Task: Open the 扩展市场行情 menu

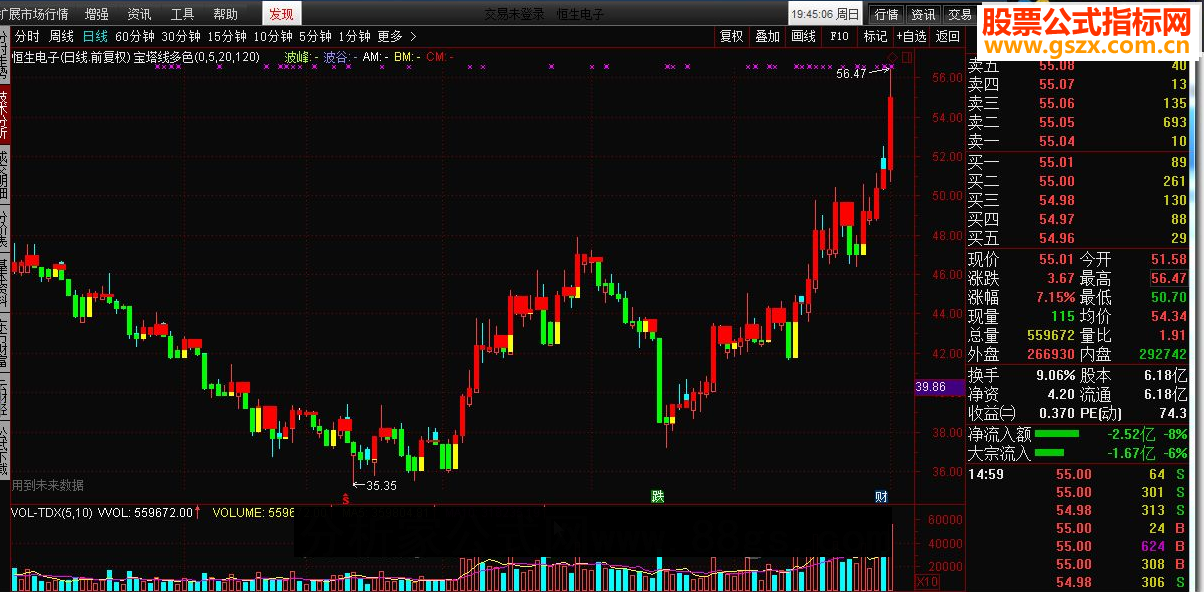Action: click(35, 14)
